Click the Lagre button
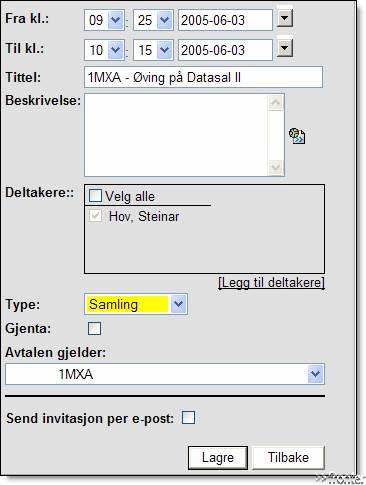This screenshot has height=485, width=366. tap(218, 457)
